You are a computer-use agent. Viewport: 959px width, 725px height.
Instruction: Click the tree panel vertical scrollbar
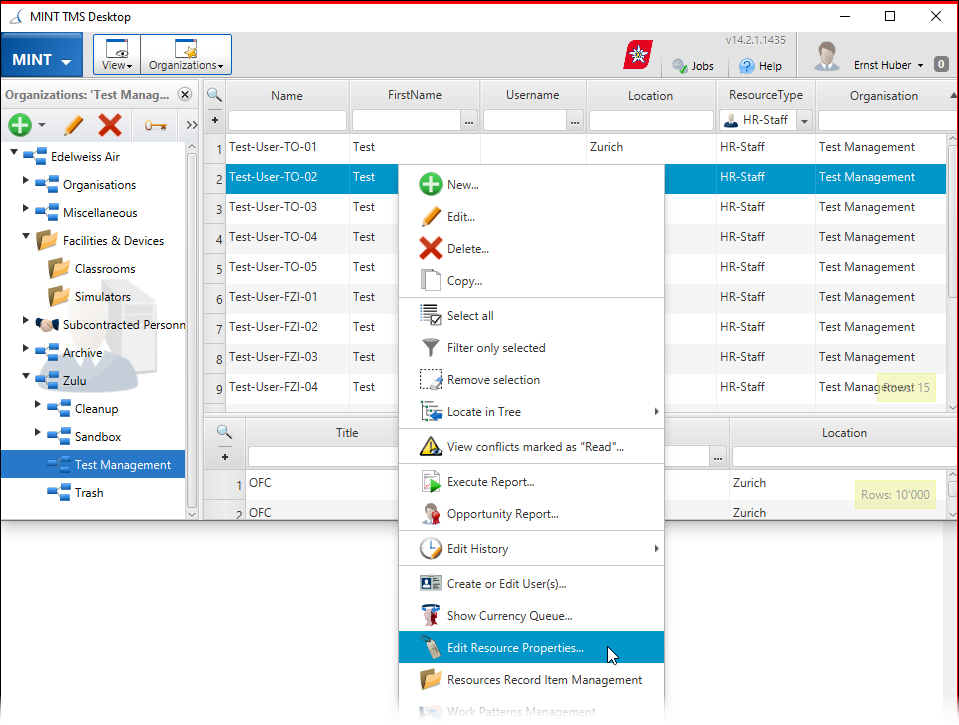tap(191, 330)
